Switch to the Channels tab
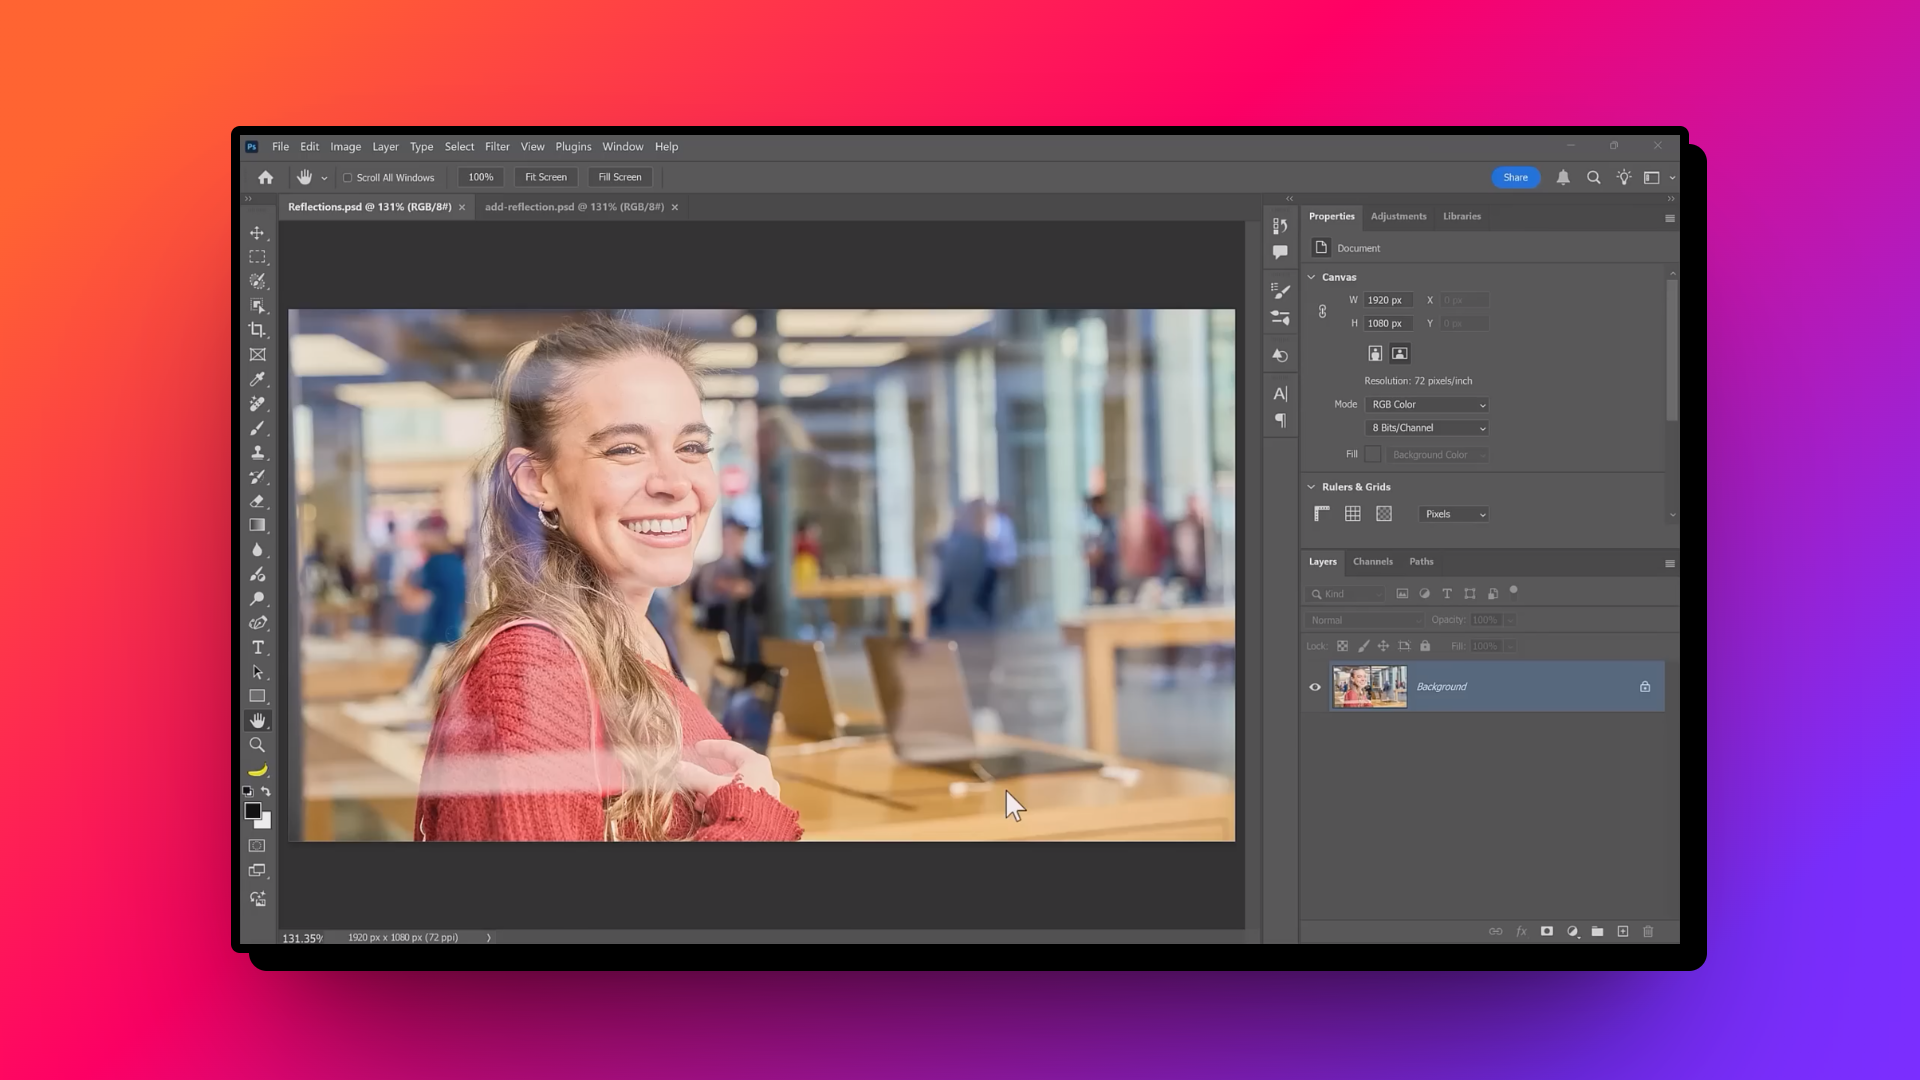Screen dimensions: 1920x1080 tap(1373, 562)
